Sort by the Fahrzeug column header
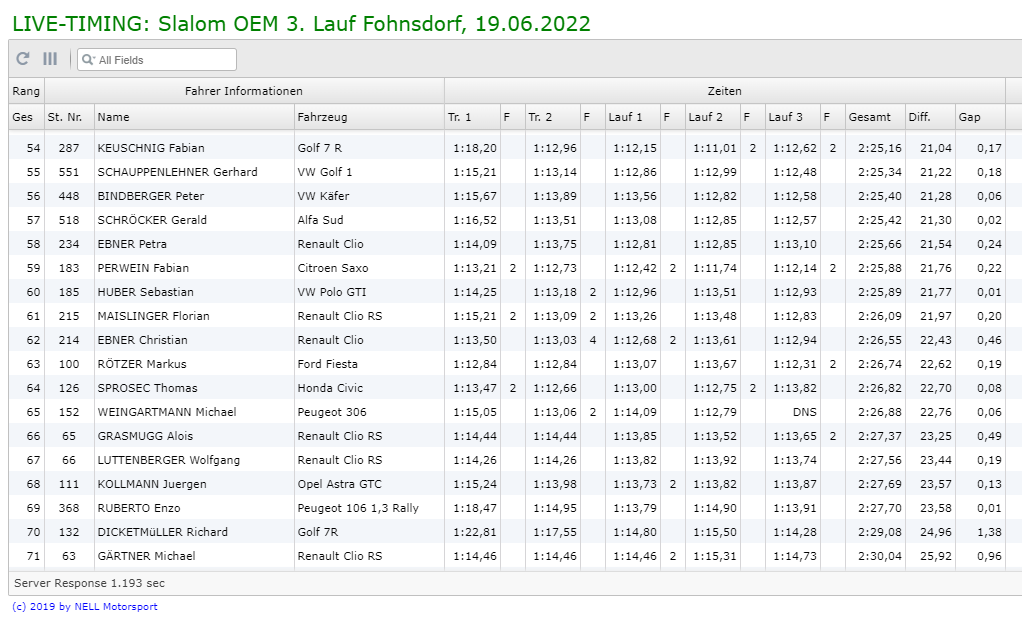This screenshot has width=1022, height=622. click(368, 117)
